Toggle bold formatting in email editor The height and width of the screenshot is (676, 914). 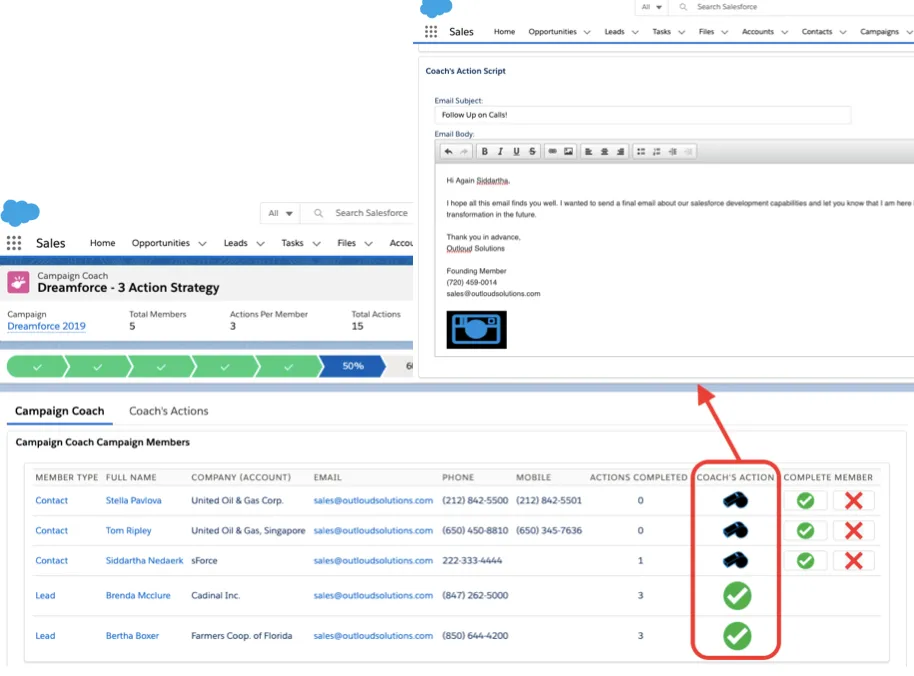click(484, 152)
